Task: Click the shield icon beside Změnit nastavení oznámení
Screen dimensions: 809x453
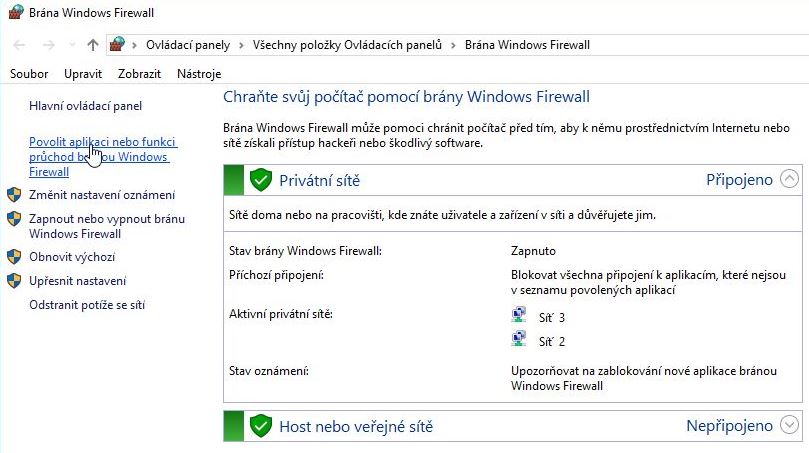Action: [x=14, y=195]
